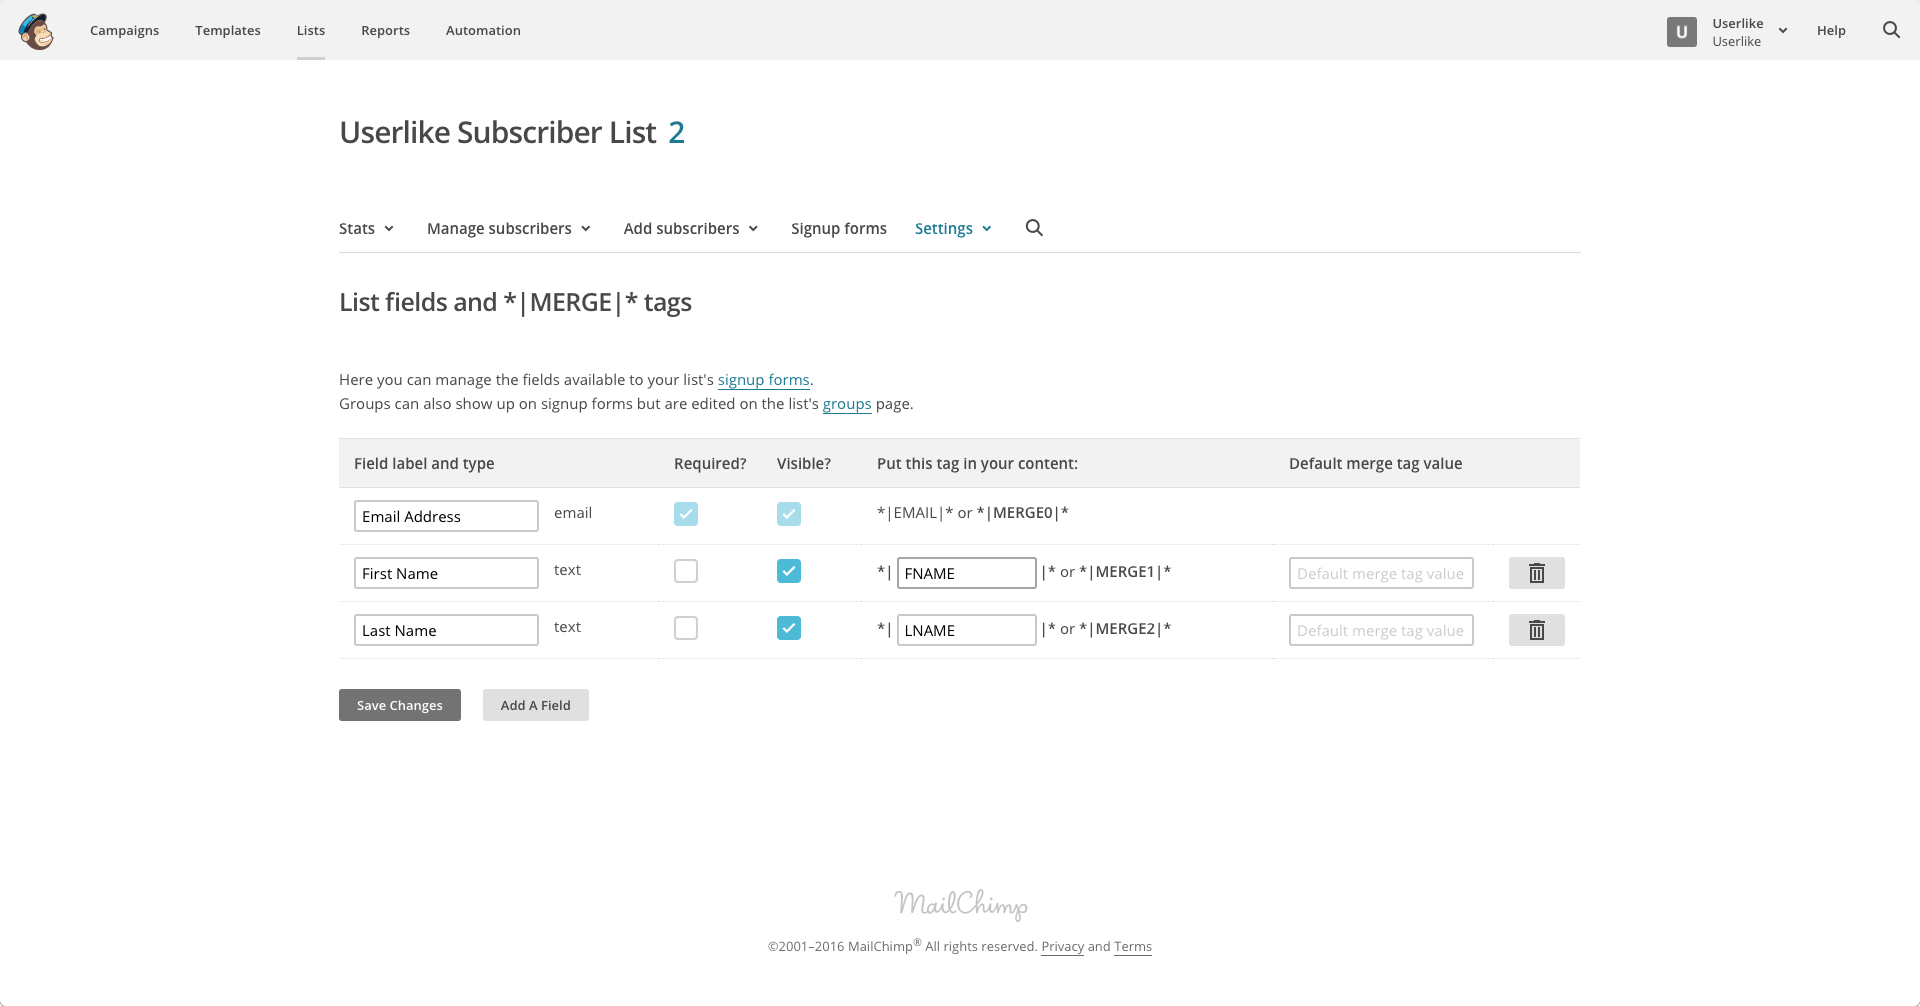Screen dimensions: 1920x1006
Task: Uncheck Visible for Last Name field
Action: [x=789, y=628]
